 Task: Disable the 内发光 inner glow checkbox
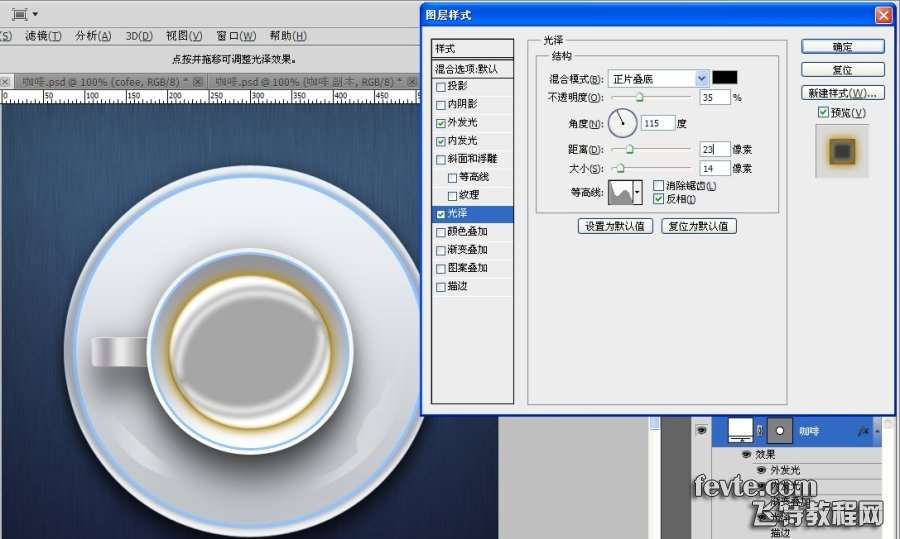(441, 141)
